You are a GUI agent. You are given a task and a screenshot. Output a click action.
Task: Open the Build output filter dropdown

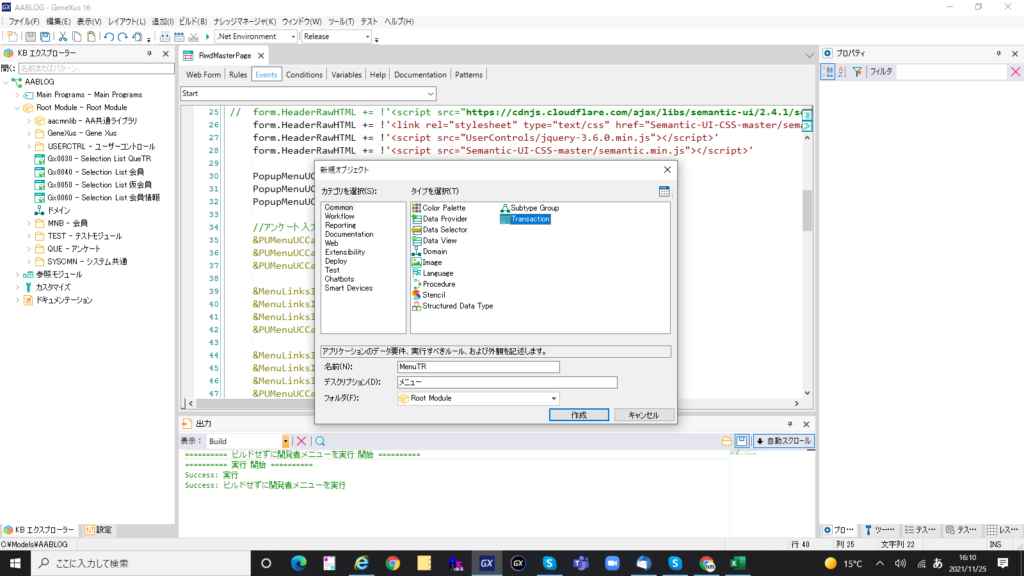point(285,441)
